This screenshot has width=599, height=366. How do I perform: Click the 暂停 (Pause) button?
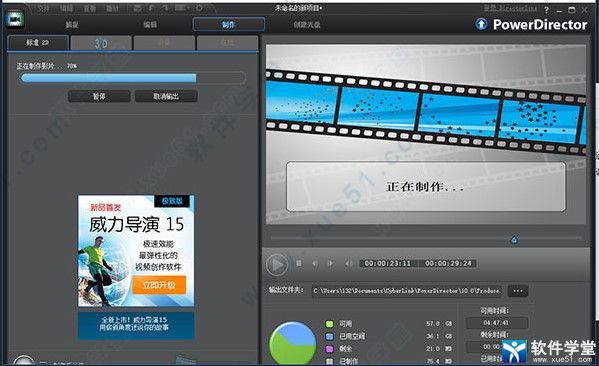(99, 96)
